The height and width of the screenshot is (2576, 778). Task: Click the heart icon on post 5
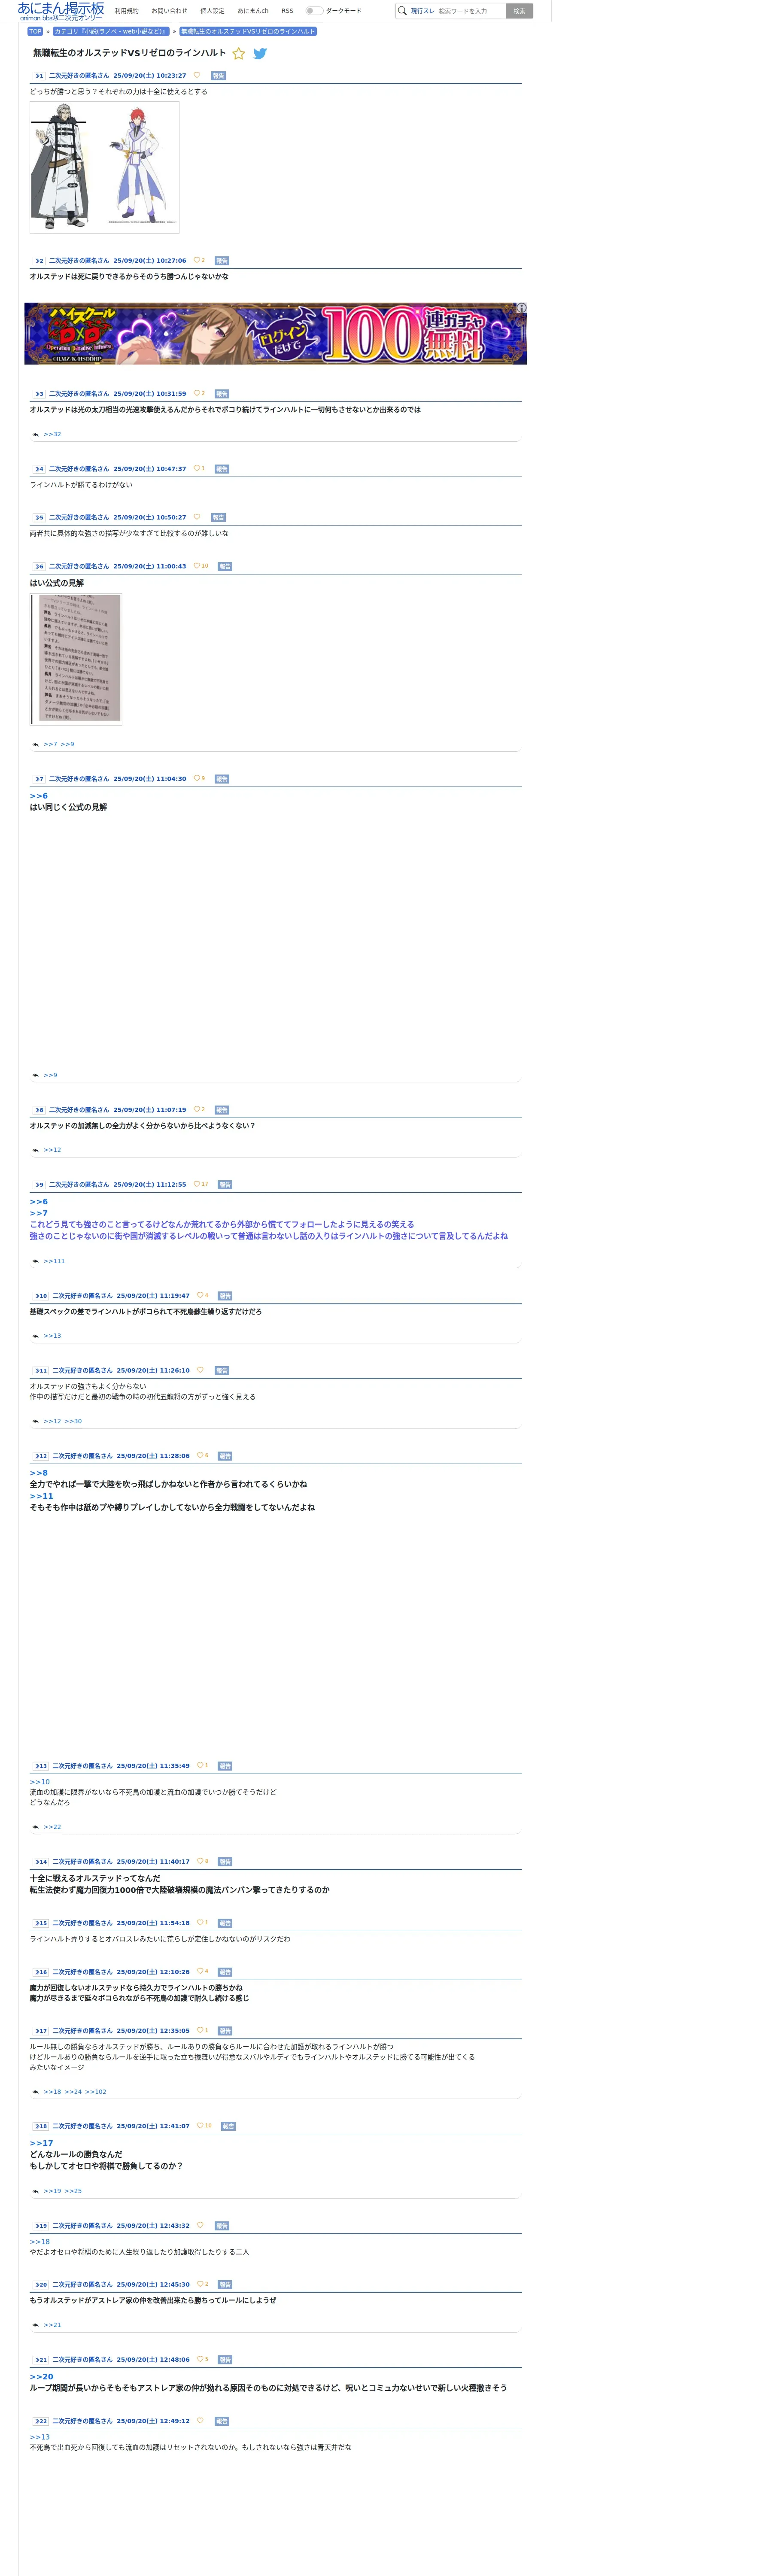197,517
